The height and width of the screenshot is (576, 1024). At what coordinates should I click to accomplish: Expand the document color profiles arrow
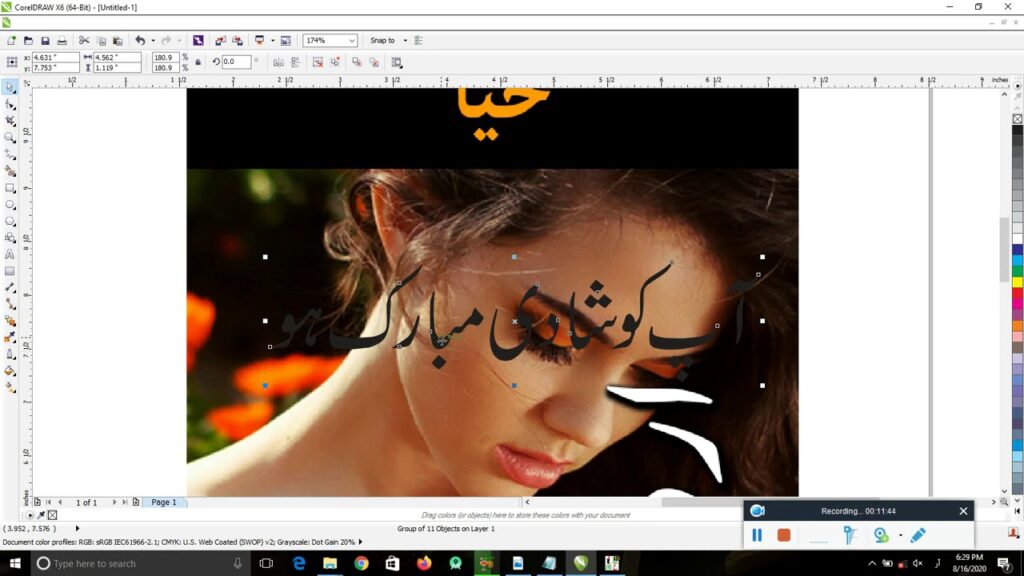[x=360, y=542]
